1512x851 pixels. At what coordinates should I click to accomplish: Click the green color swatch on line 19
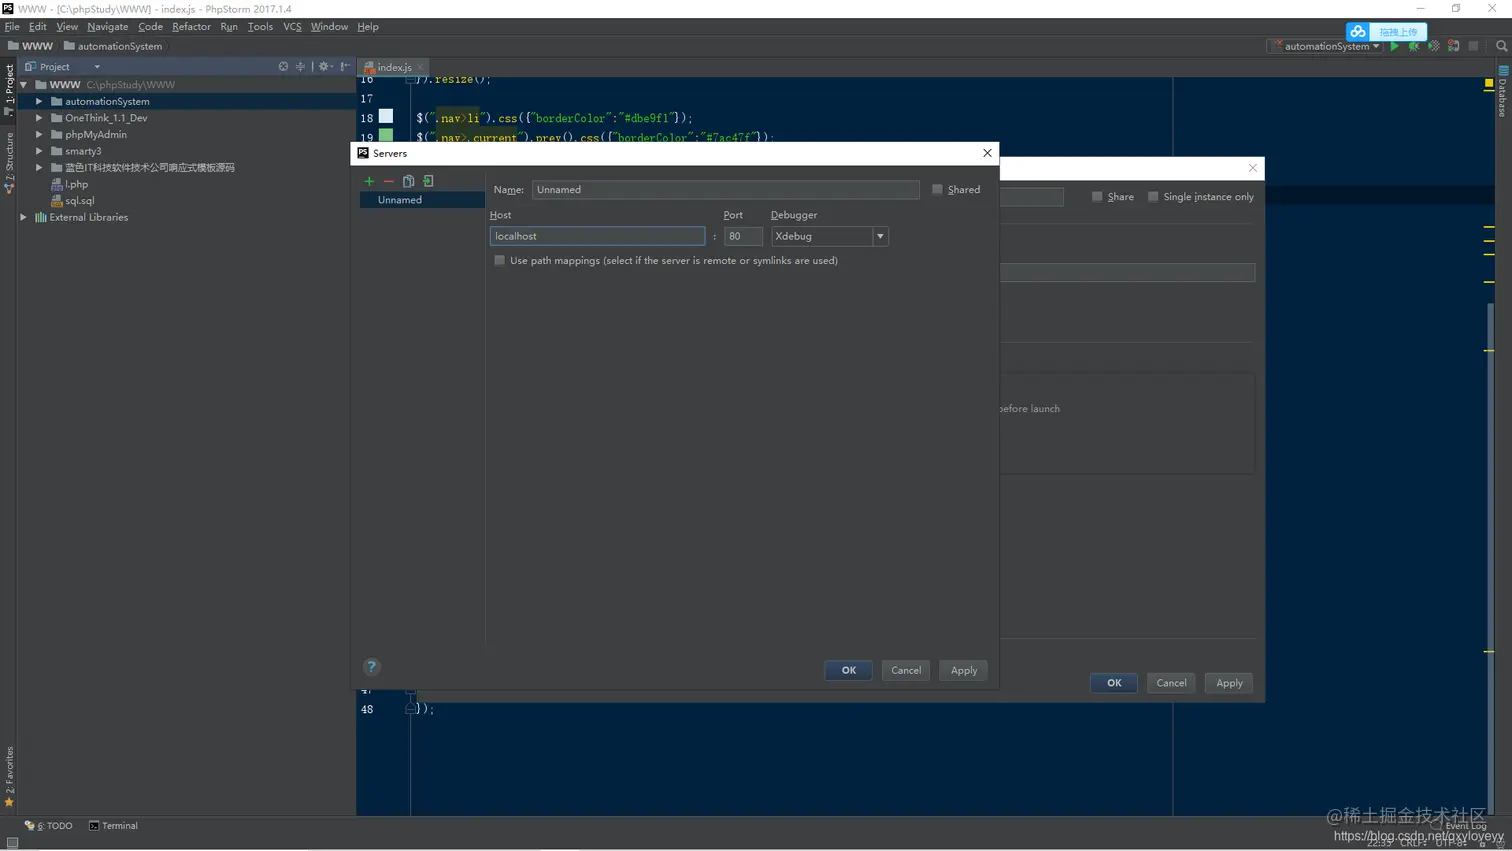(x=386, y=135)
